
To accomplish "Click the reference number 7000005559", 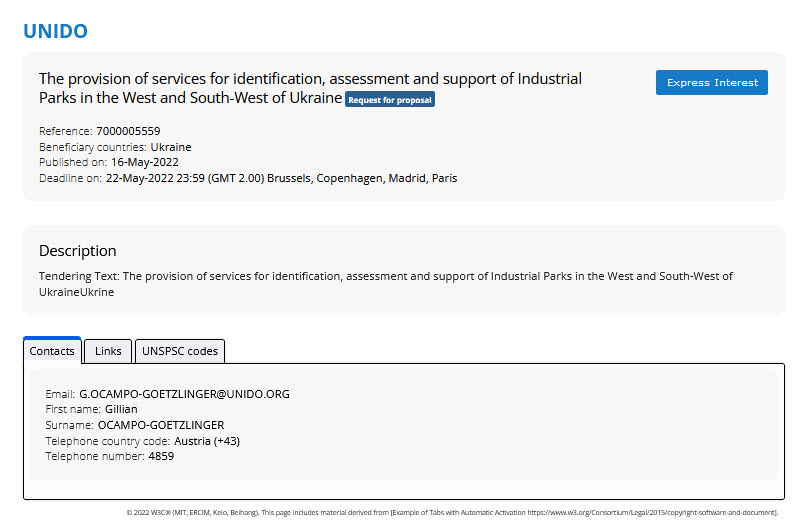I will click(x=128, y=131).
